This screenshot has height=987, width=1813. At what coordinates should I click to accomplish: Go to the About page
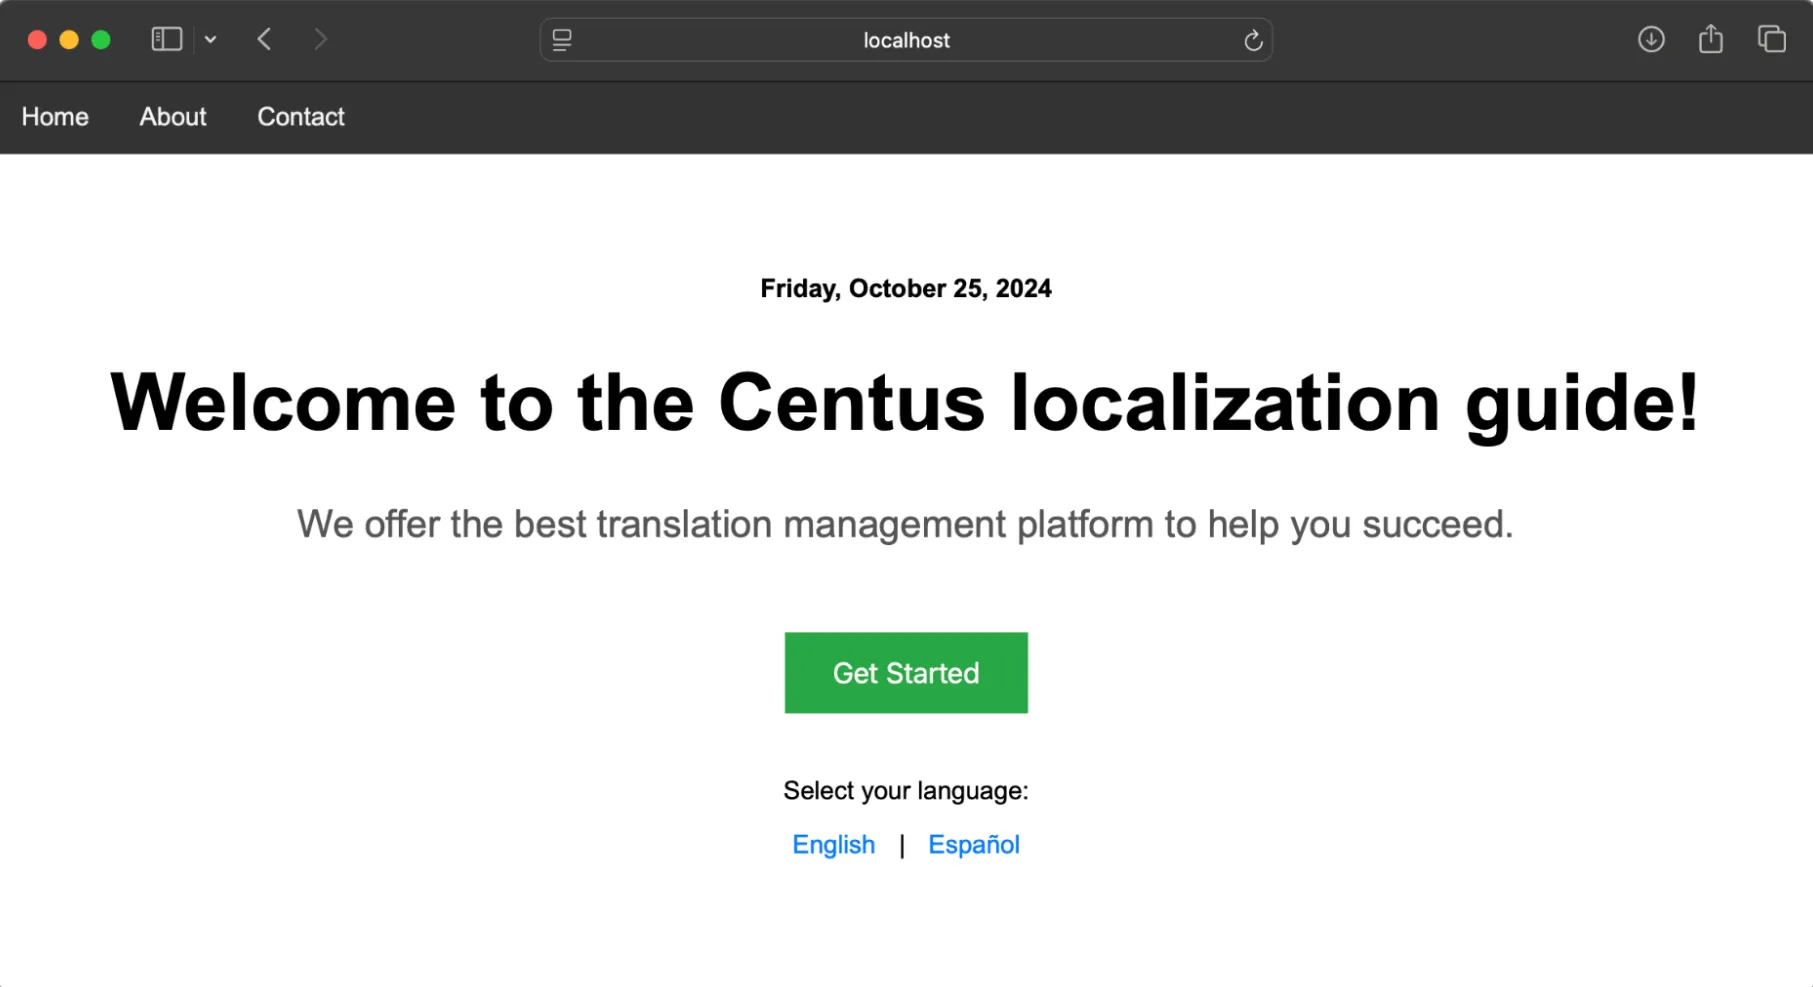pos(173,117)
